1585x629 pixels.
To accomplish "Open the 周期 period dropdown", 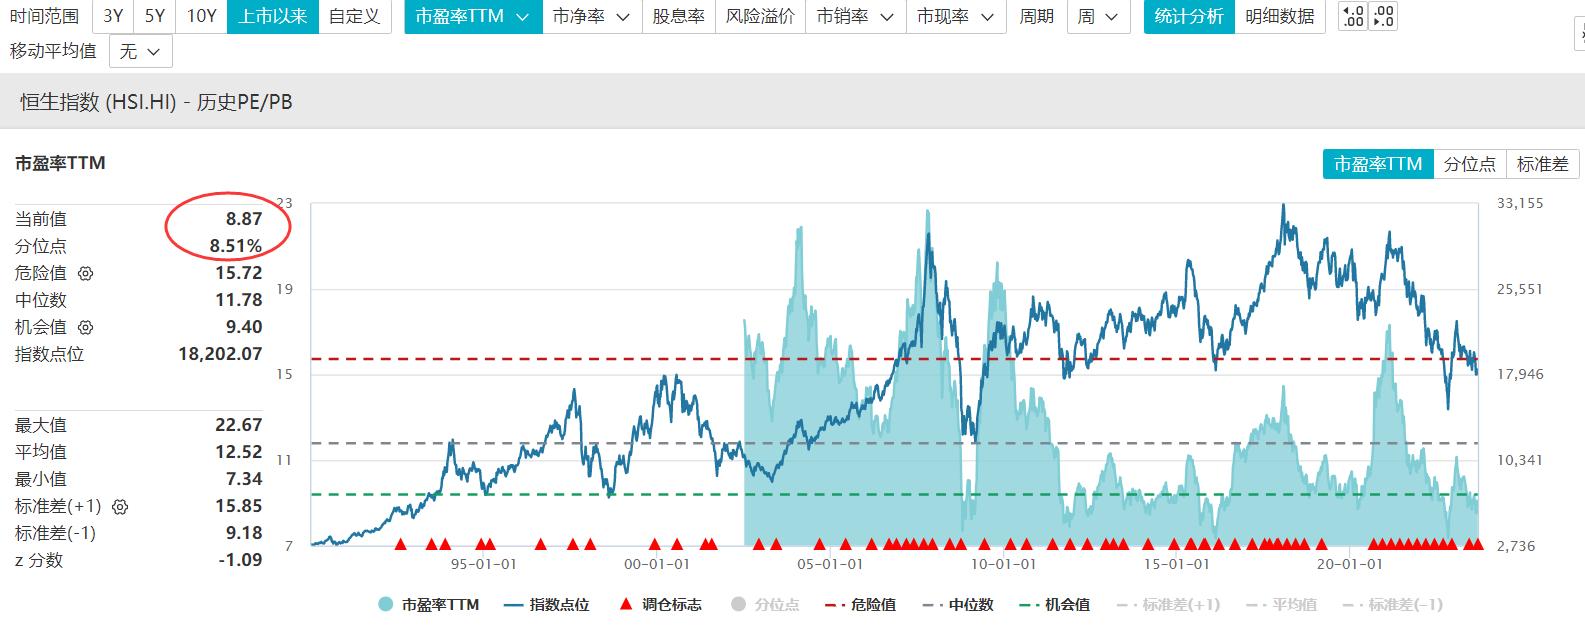I will (1098, 16).
